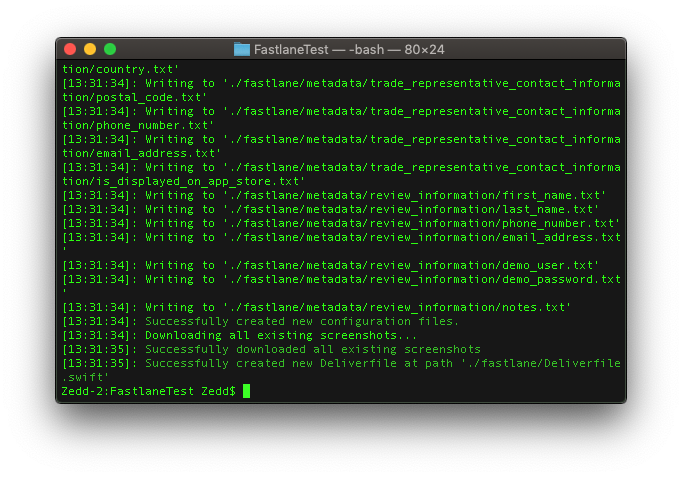Click the yellow minimize window button
This screenshot has height=477, width=682.
click(90, 49)
